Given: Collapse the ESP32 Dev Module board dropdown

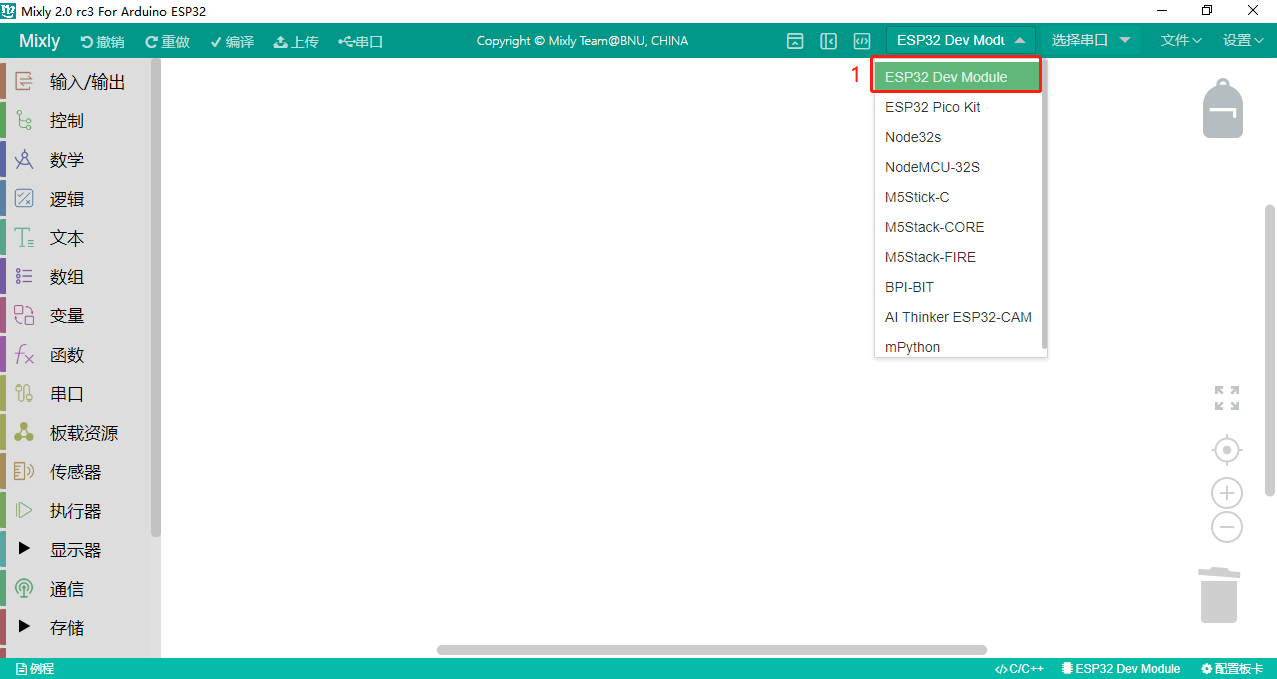Looking at the screenshot, I should click(x=961, y=41).
